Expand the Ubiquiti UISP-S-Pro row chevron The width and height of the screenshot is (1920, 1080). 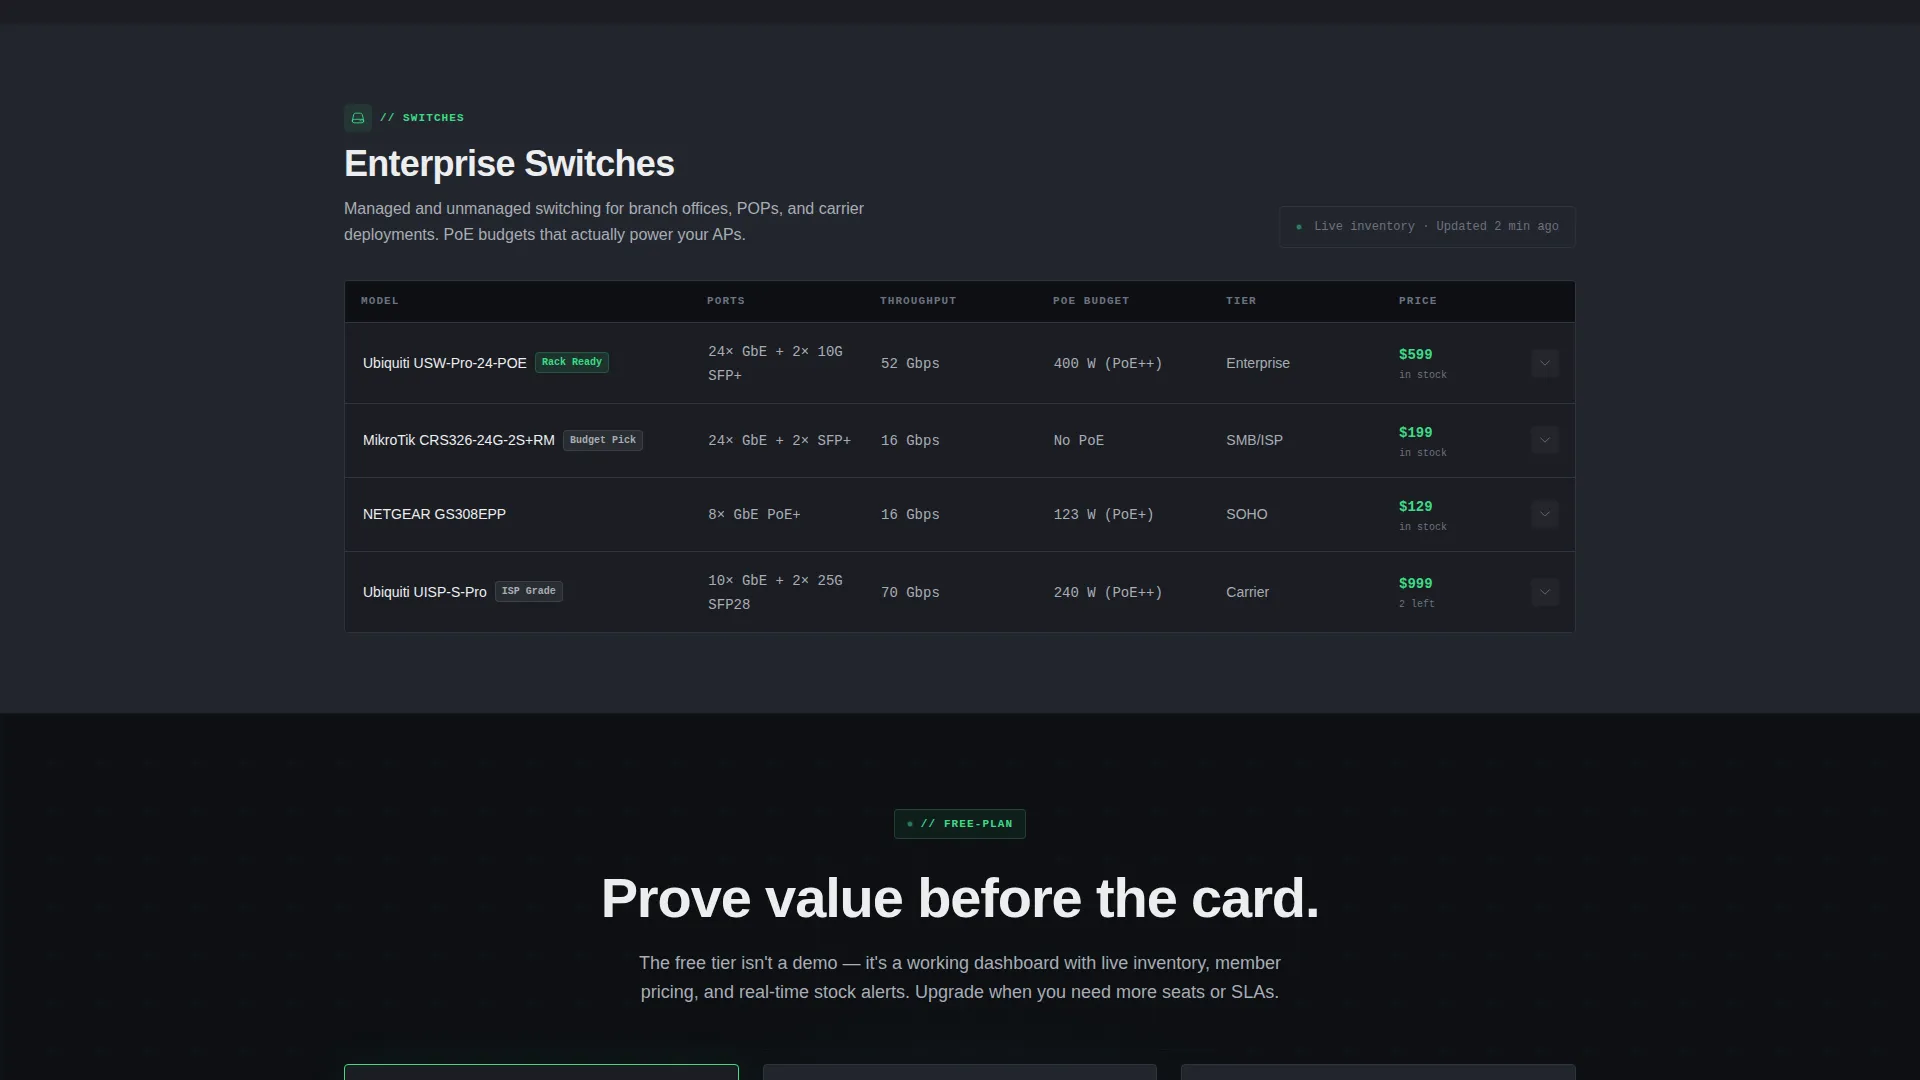pyautogui.click(x=1544, y=592)
